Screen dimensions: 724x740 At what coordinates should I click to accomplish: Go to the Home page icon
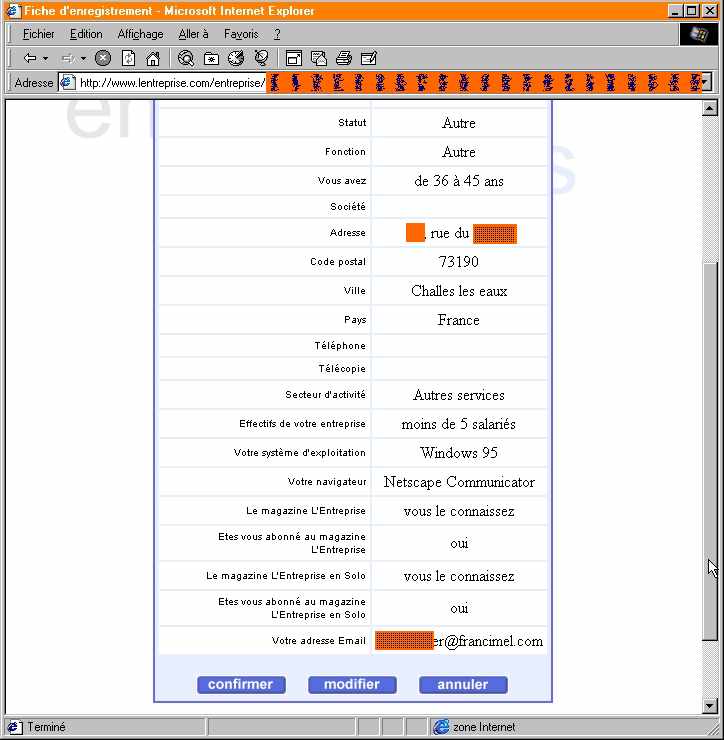153,59
